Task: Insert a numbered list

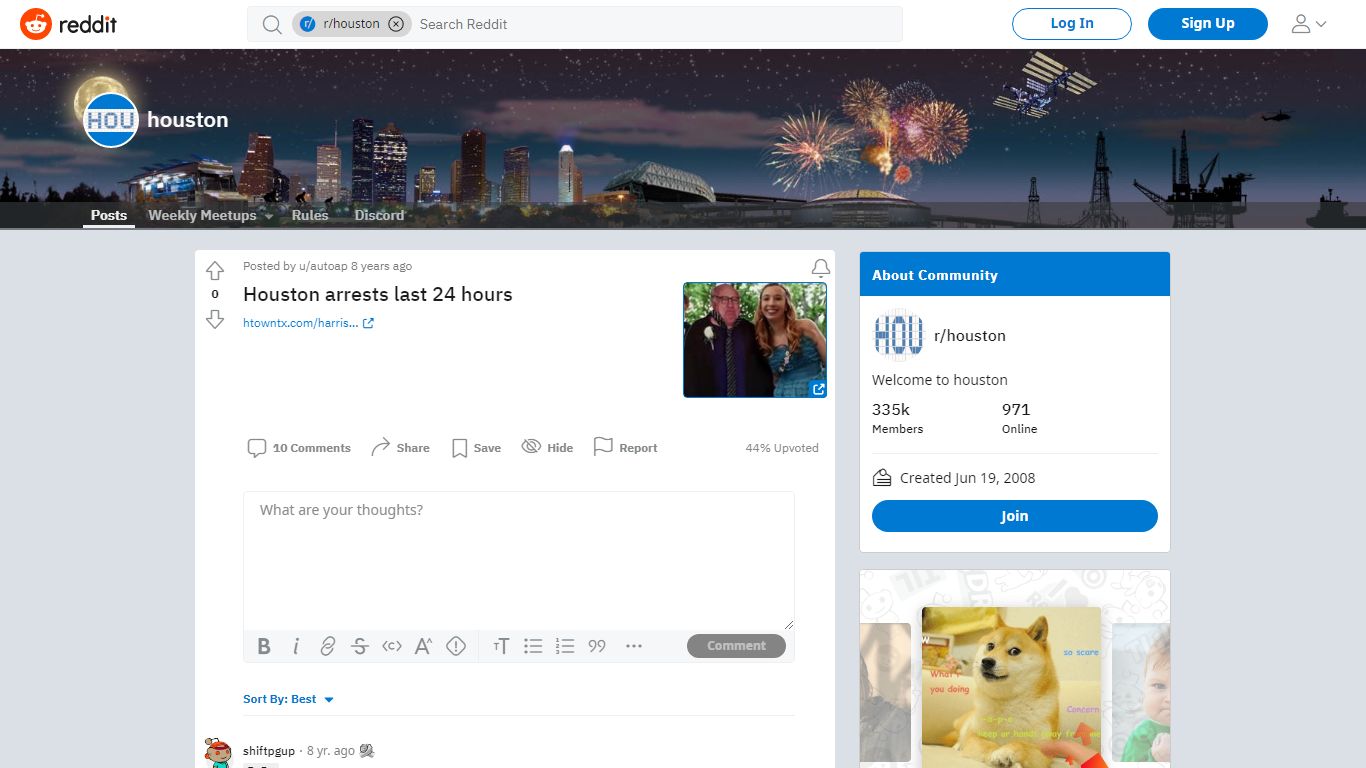Action: (x=565, y=646)
